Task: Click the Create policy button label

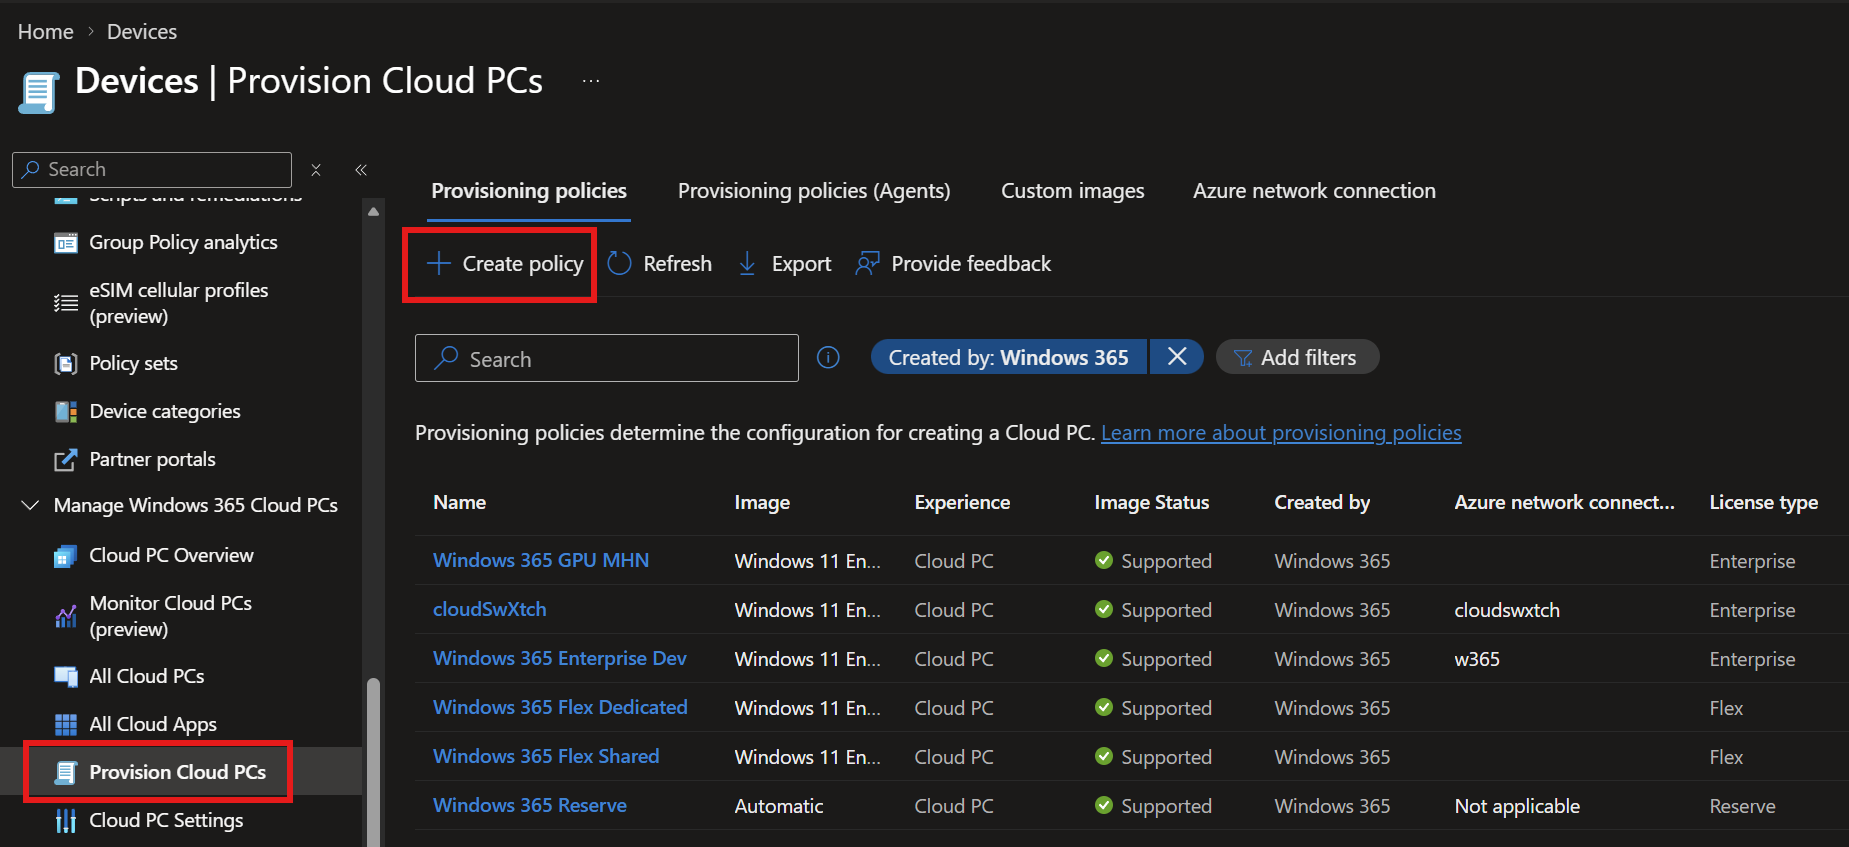Action: click(x=523, y=264)
